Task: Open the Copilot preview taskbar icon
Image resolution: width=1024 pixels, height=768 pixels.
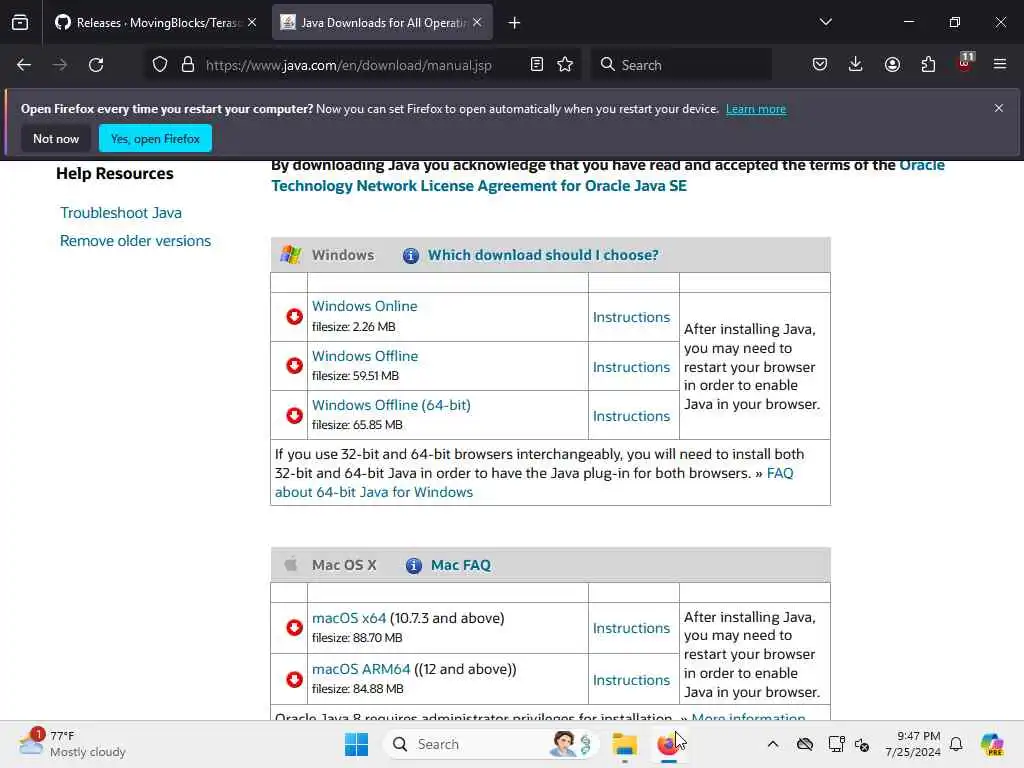Action: [992, 744]
